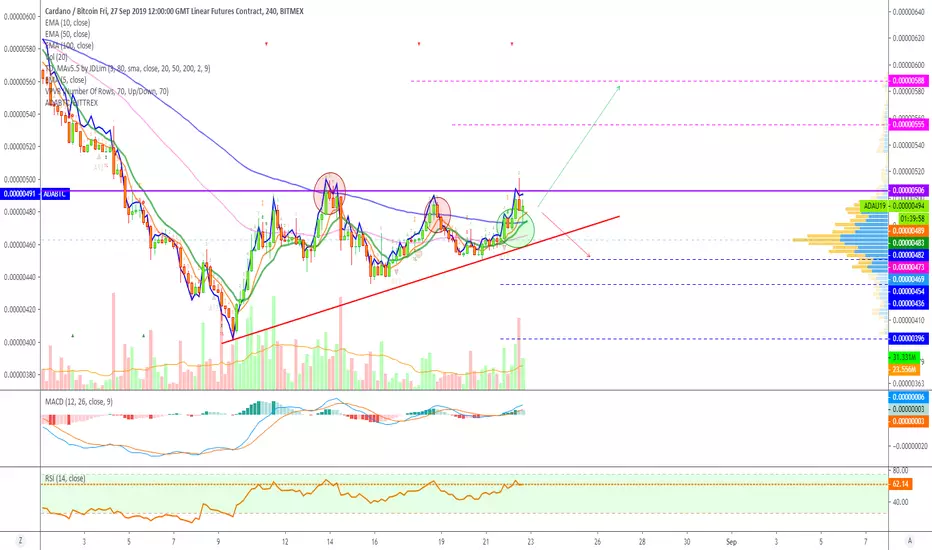Select the light blue 0.00000469 price label
Viewport: 932px width, 550px height.
tap(908, 279)
